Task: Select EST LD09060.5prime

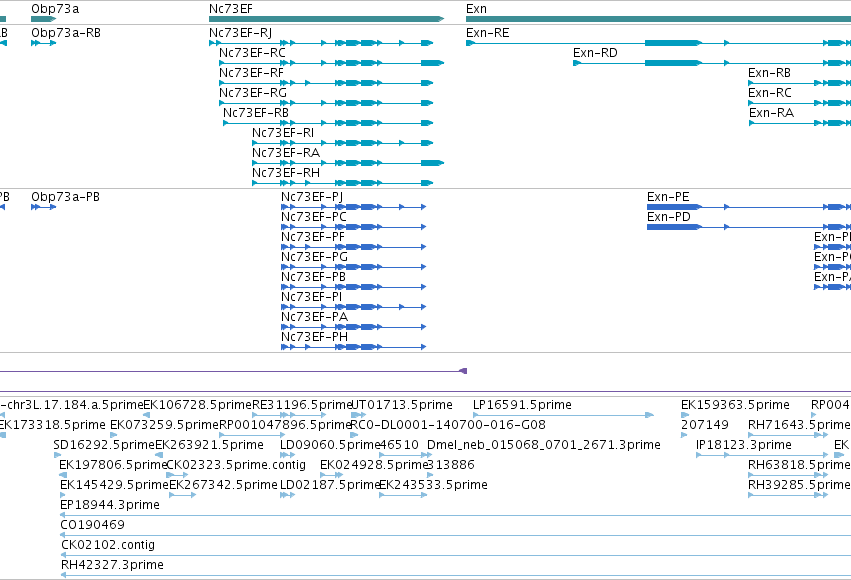Action: tap(329, 445)
